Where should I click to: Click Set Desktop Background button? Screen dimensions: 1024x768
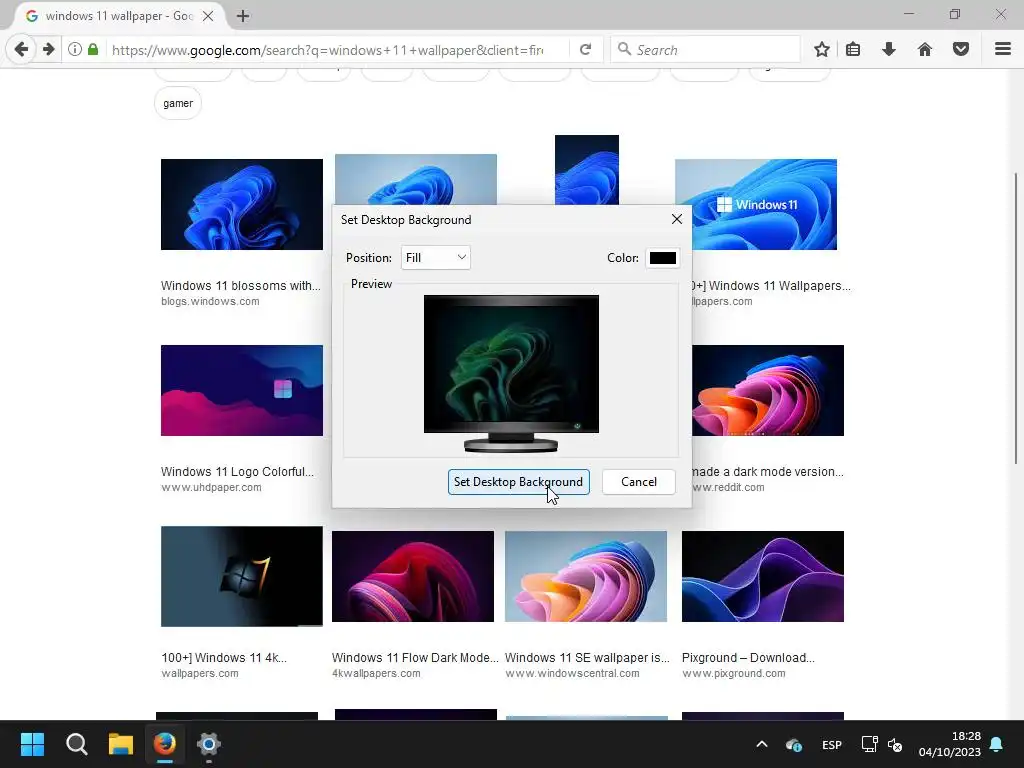tap(519, 482)
